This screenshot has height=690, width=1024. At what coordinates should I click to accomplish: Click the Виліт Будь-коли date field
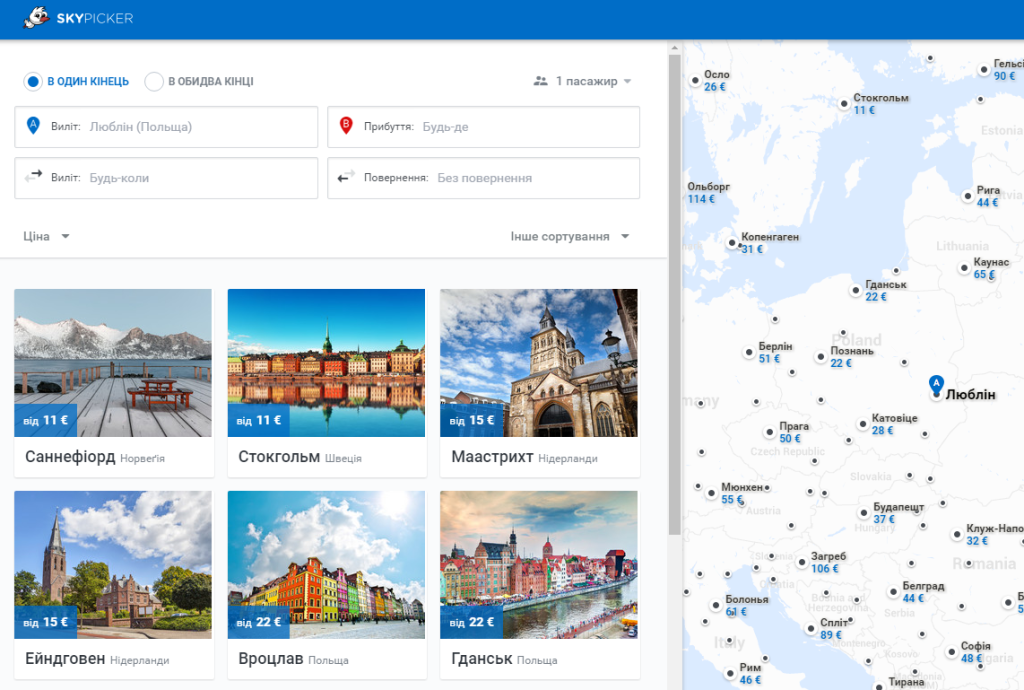click(x=166, y=178)
